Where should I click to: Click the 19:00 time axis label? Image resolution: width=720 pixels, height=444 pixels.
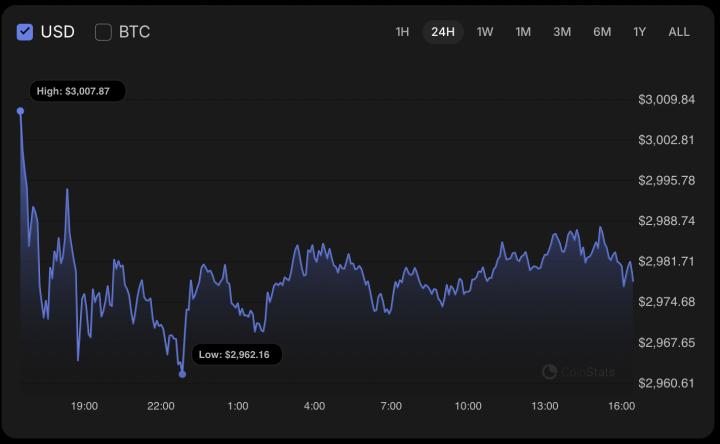[x=84, y=406]
